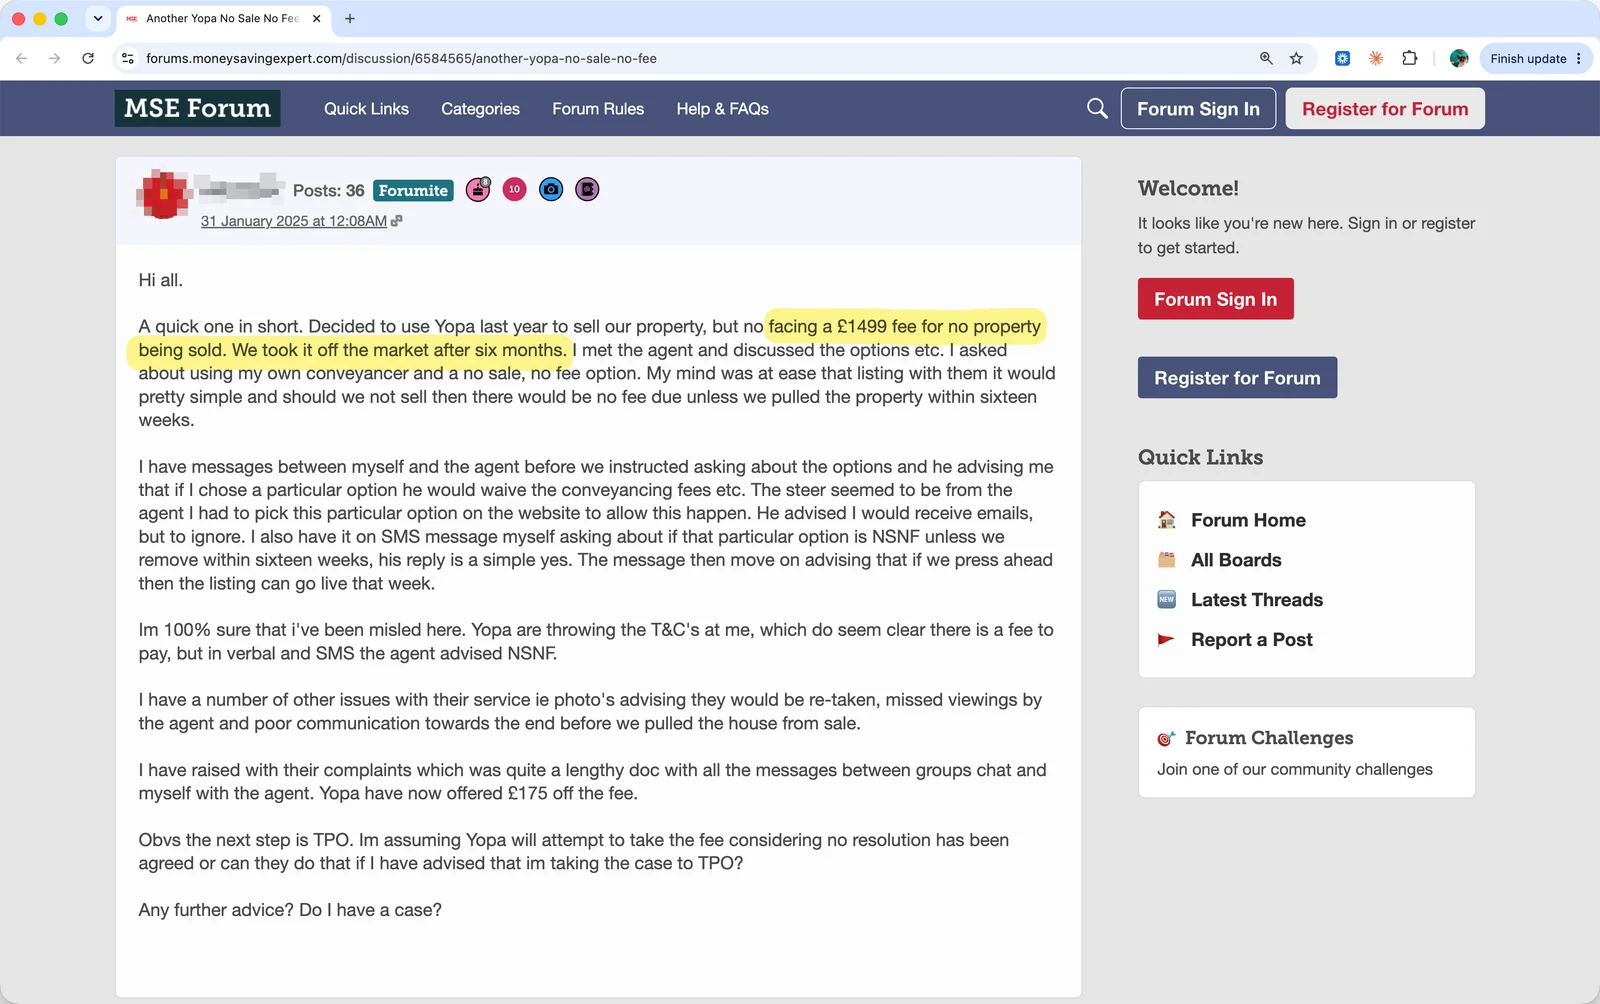Open the Forum Challenges heading link
The width and height of the screenshot is (1600, 1004).
pyautogui.click(x=1269, y=738)
